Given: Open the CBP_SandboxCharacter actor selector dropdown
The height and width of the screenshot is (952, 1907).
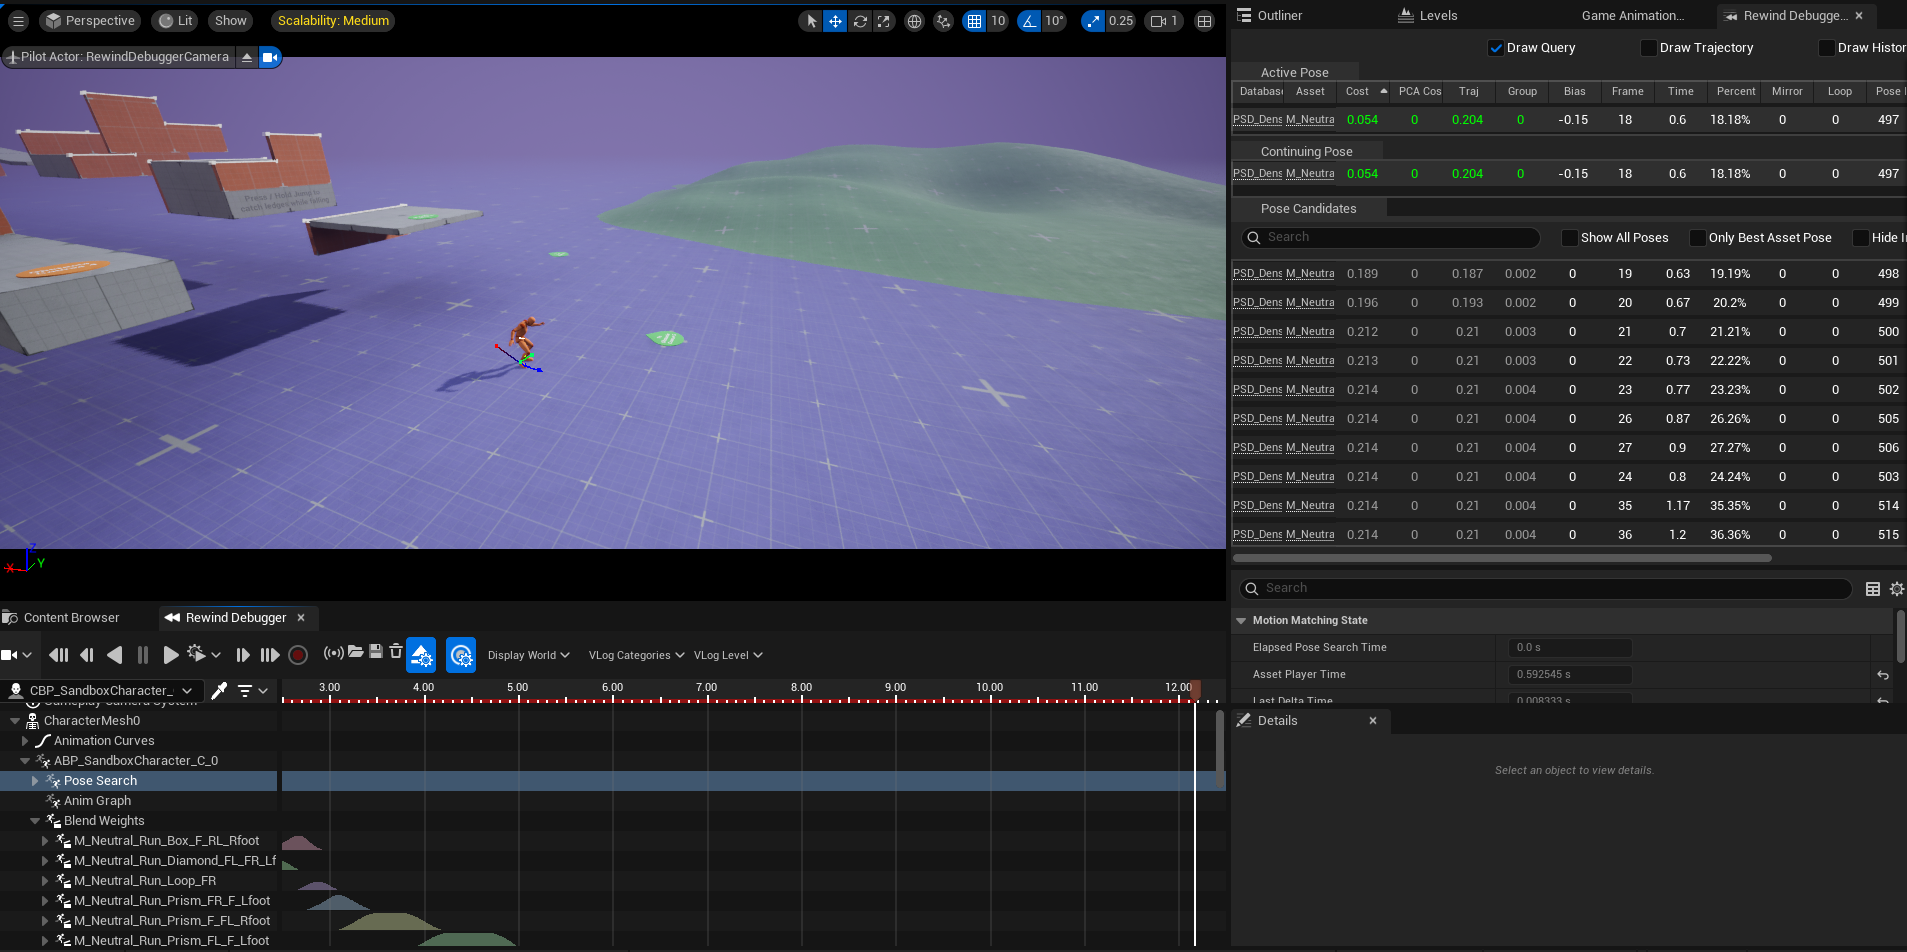Looking at the screenshot, I should click(x=101, y=690).
